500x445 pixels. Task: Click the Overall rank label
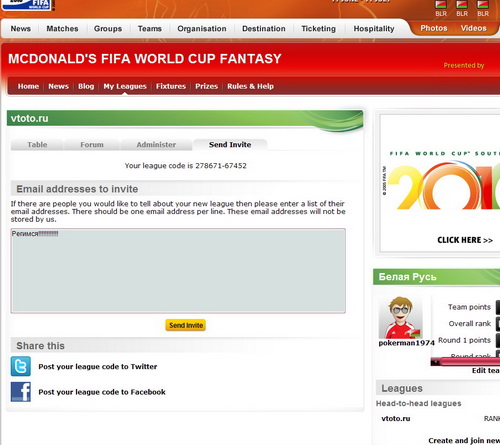(x=470, y=324)
